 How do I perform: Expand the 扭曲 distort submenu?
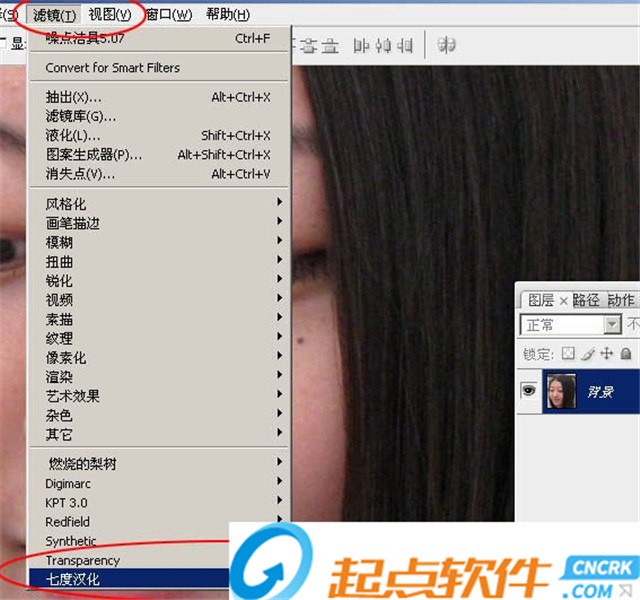pyautogui.click(x=159, y=261)
